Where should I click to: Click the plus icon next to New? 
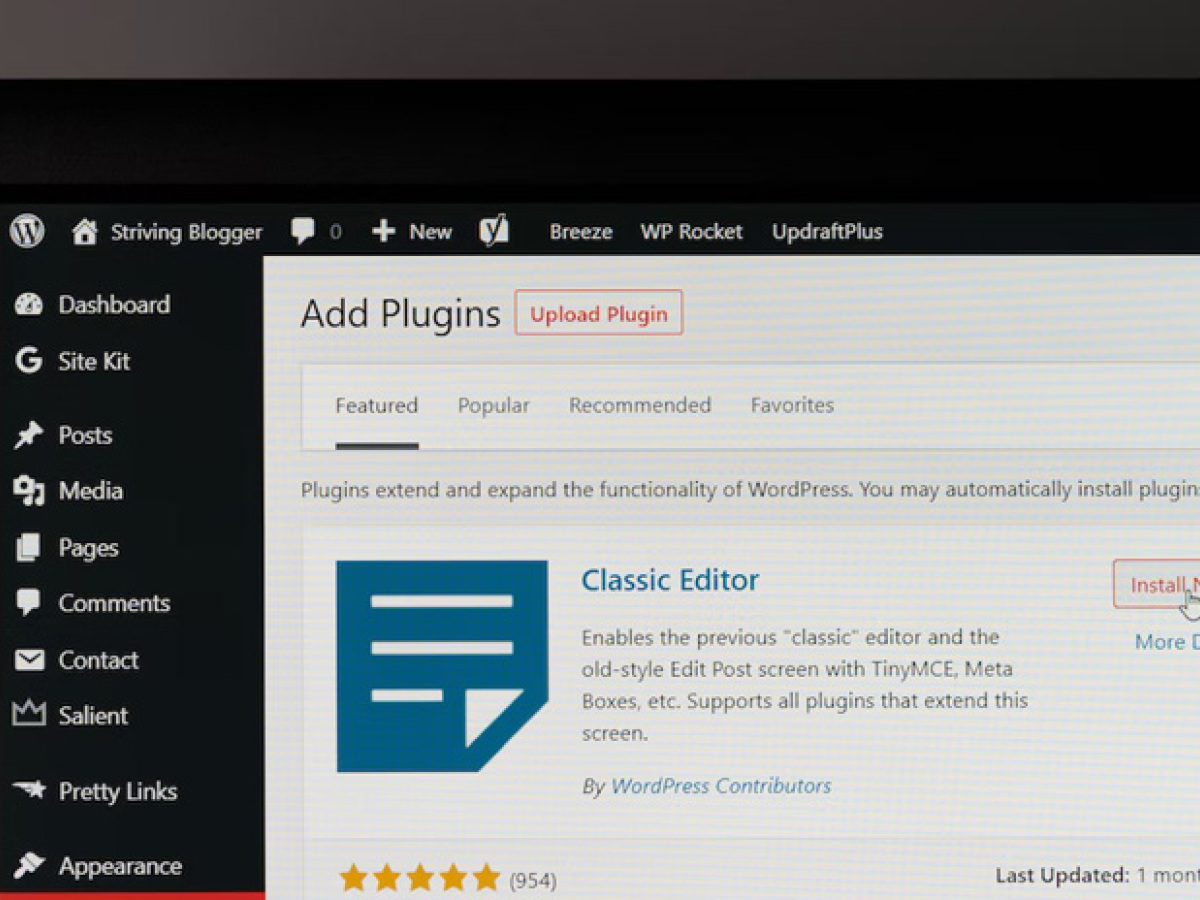384,232
